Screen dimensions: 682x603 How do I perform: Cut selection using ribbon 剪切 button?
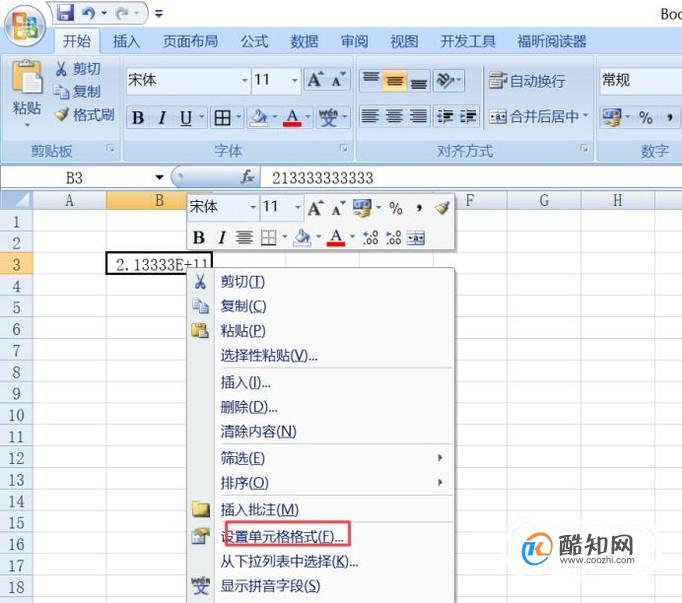[77, 69]
